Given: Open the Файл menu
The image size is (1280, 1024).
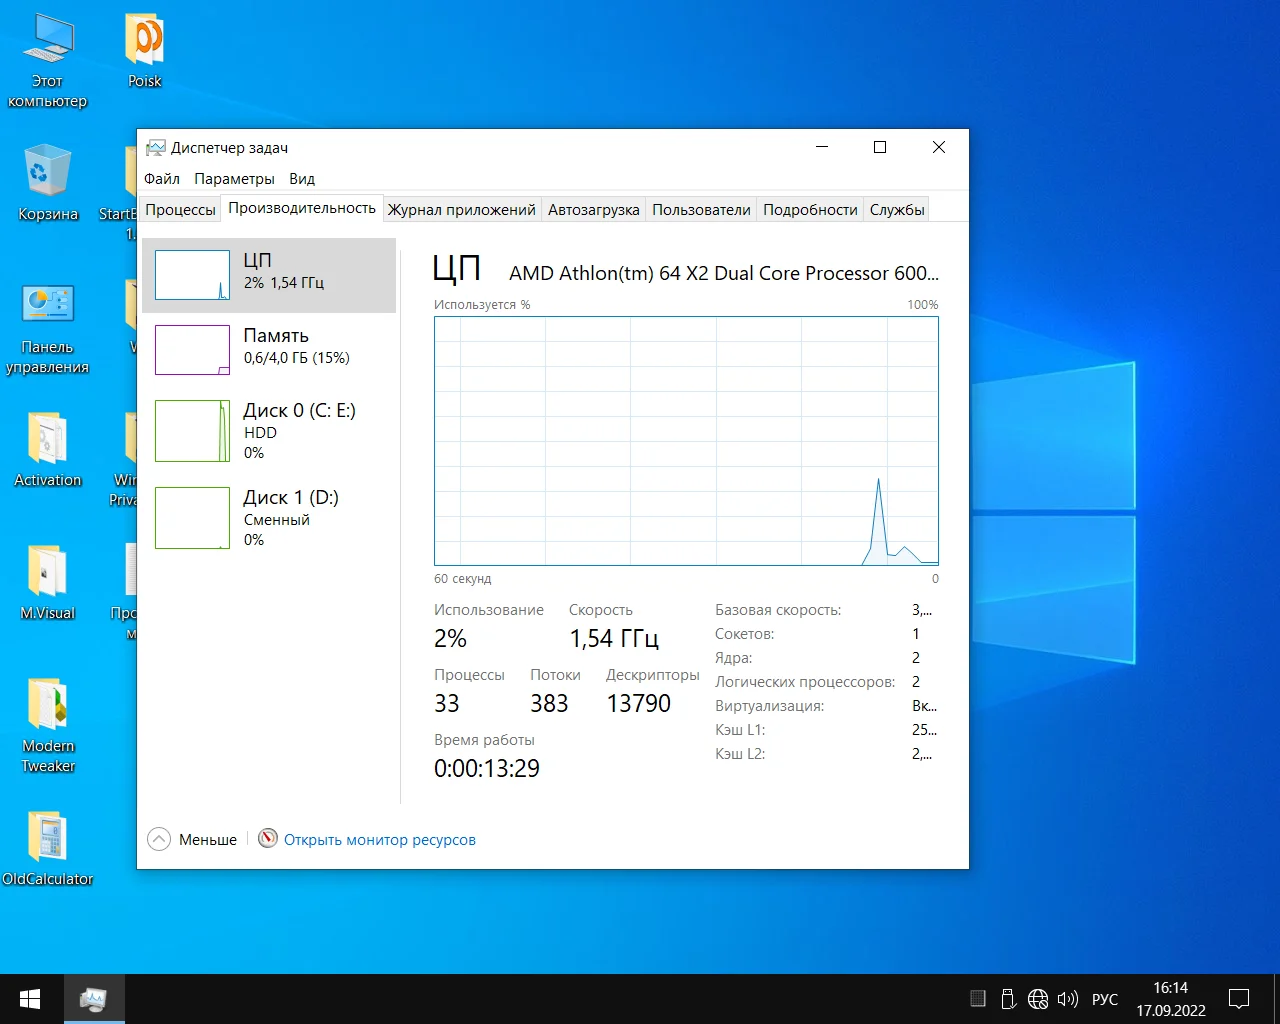Looking at the screenshot, I should [161, 179].
